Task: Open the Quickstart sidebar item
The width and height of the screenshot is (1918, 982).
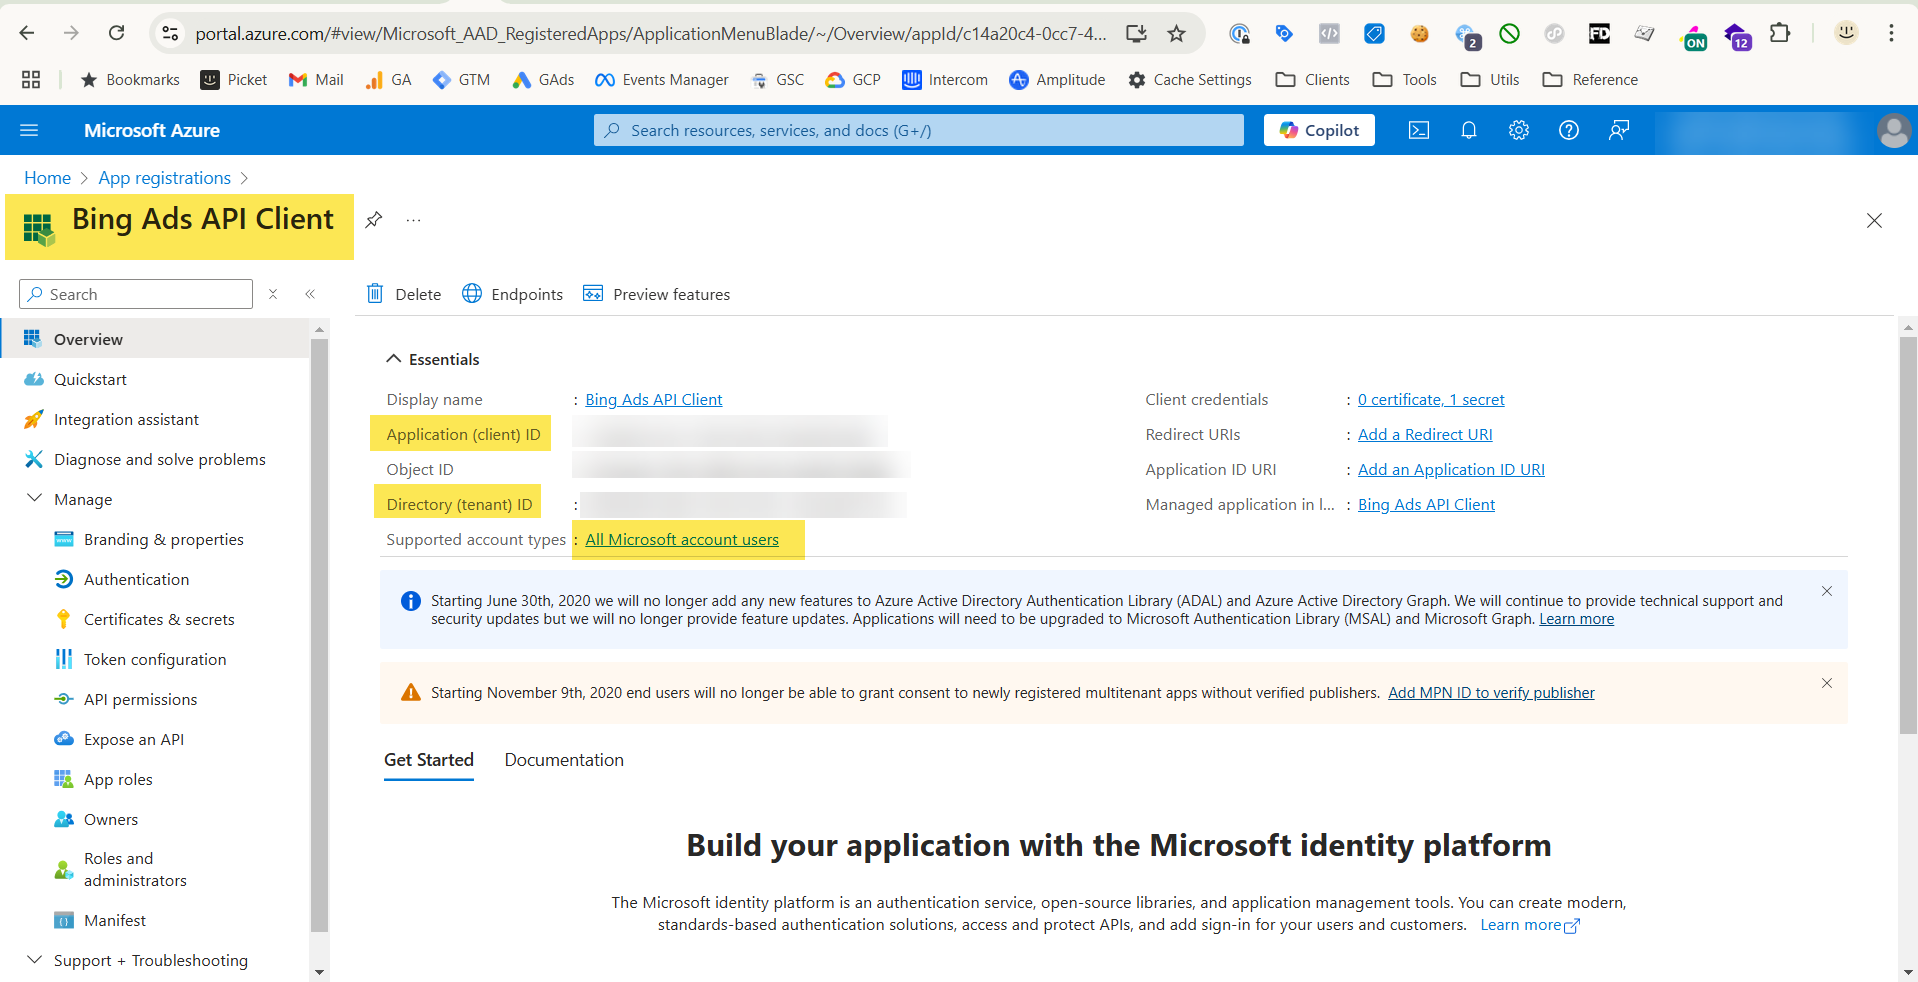Action: 90,379
